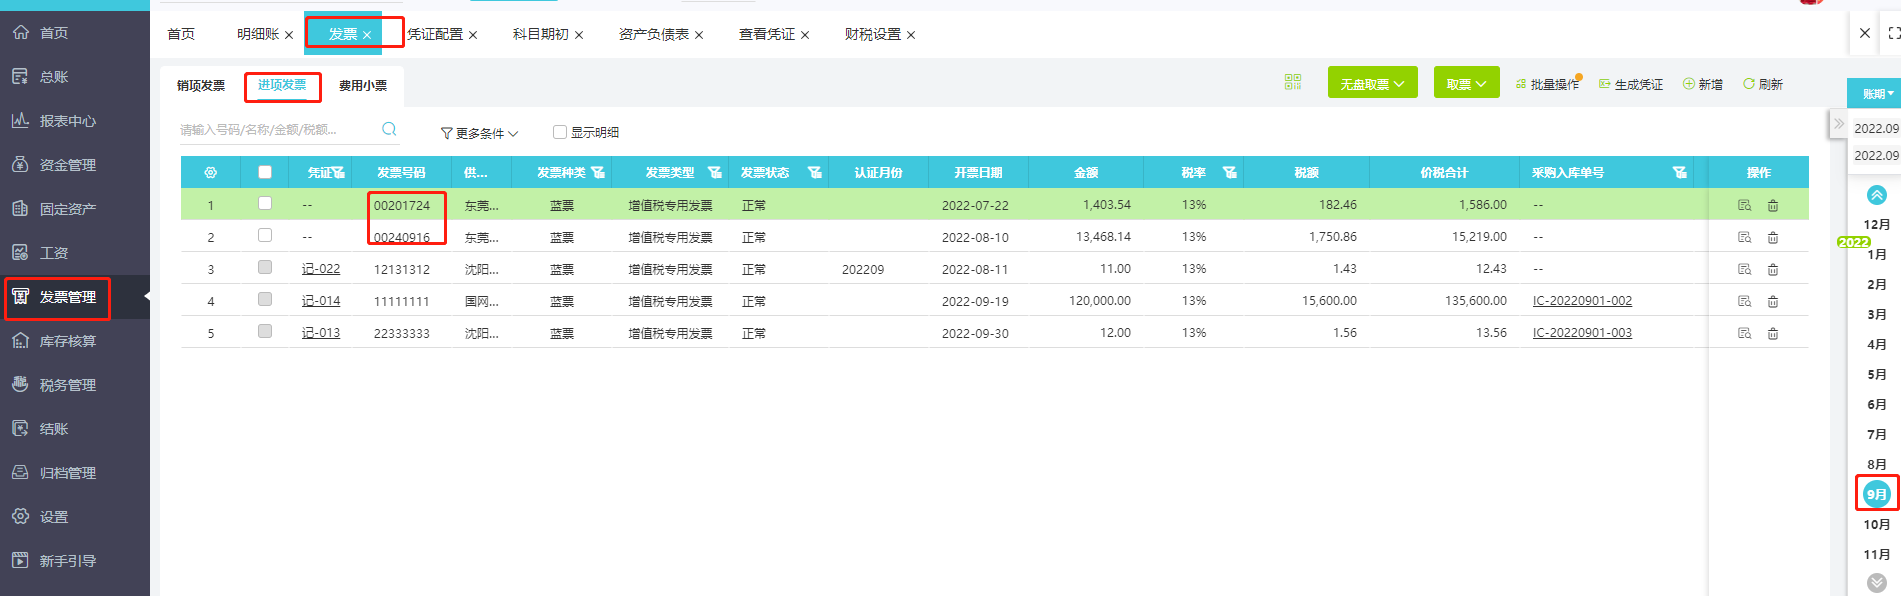Viewport: 1901px width, 596px height.
Task: View details of invoice 11111111
Action: tap(1744, 301)
